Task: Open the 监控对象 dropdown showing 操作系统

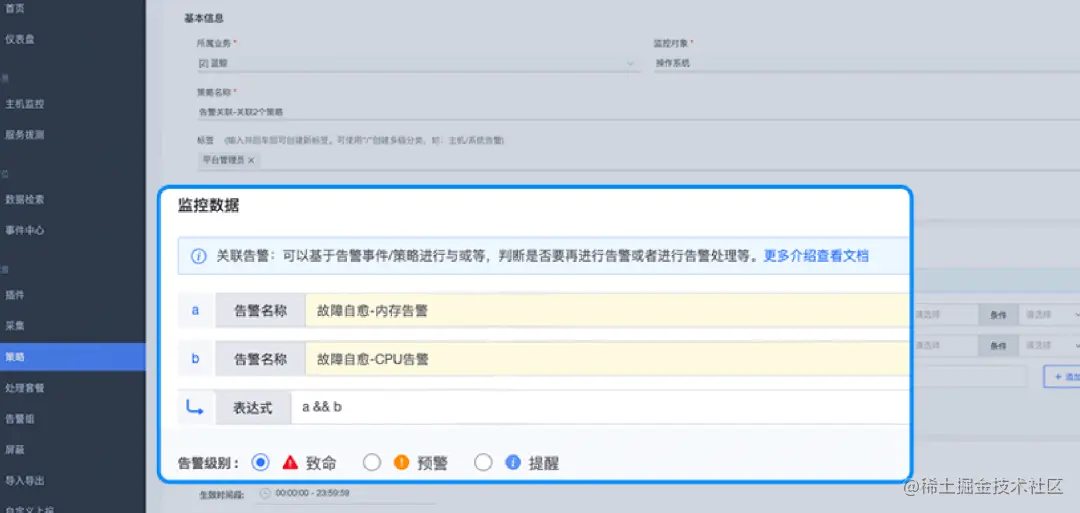Action: coord(866,63)
